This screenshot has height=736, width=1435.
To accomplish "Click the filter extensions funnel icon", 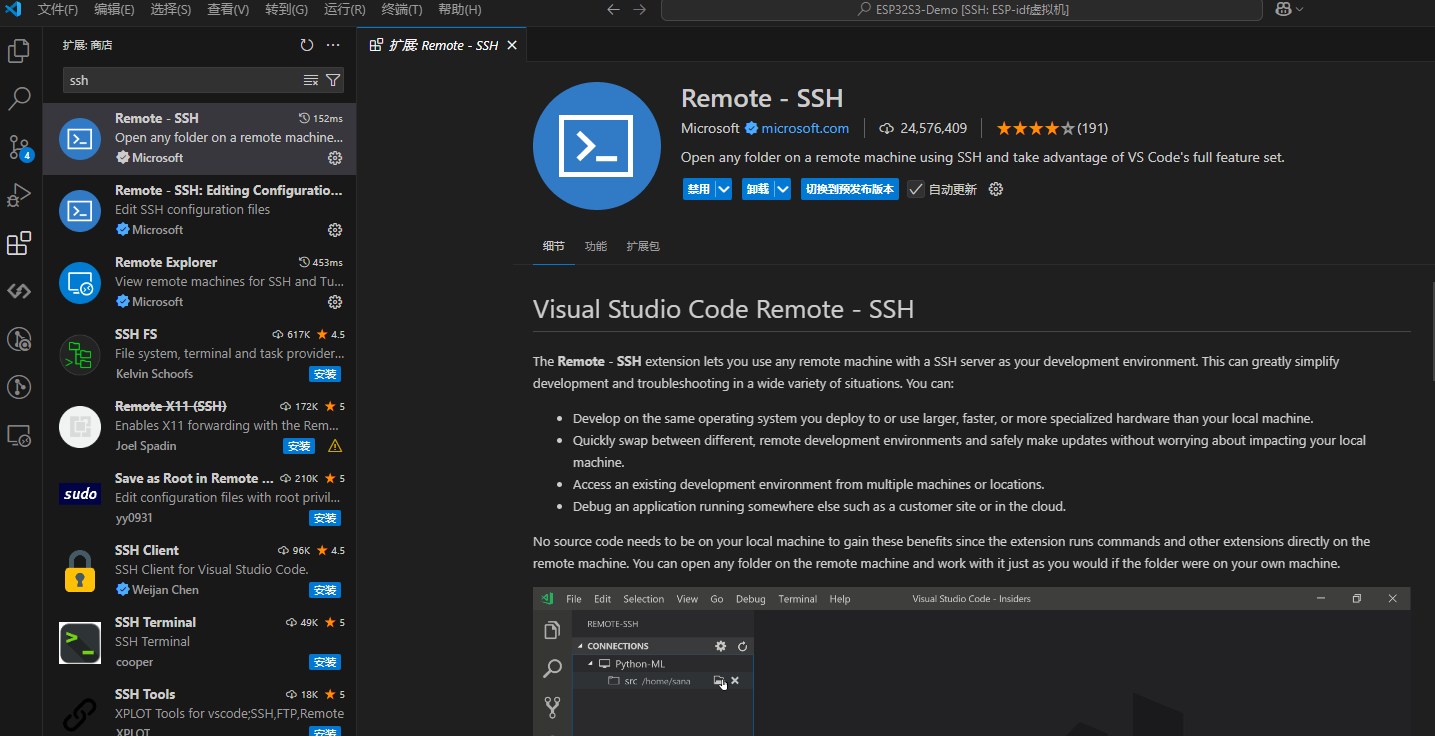I will 334,80.
